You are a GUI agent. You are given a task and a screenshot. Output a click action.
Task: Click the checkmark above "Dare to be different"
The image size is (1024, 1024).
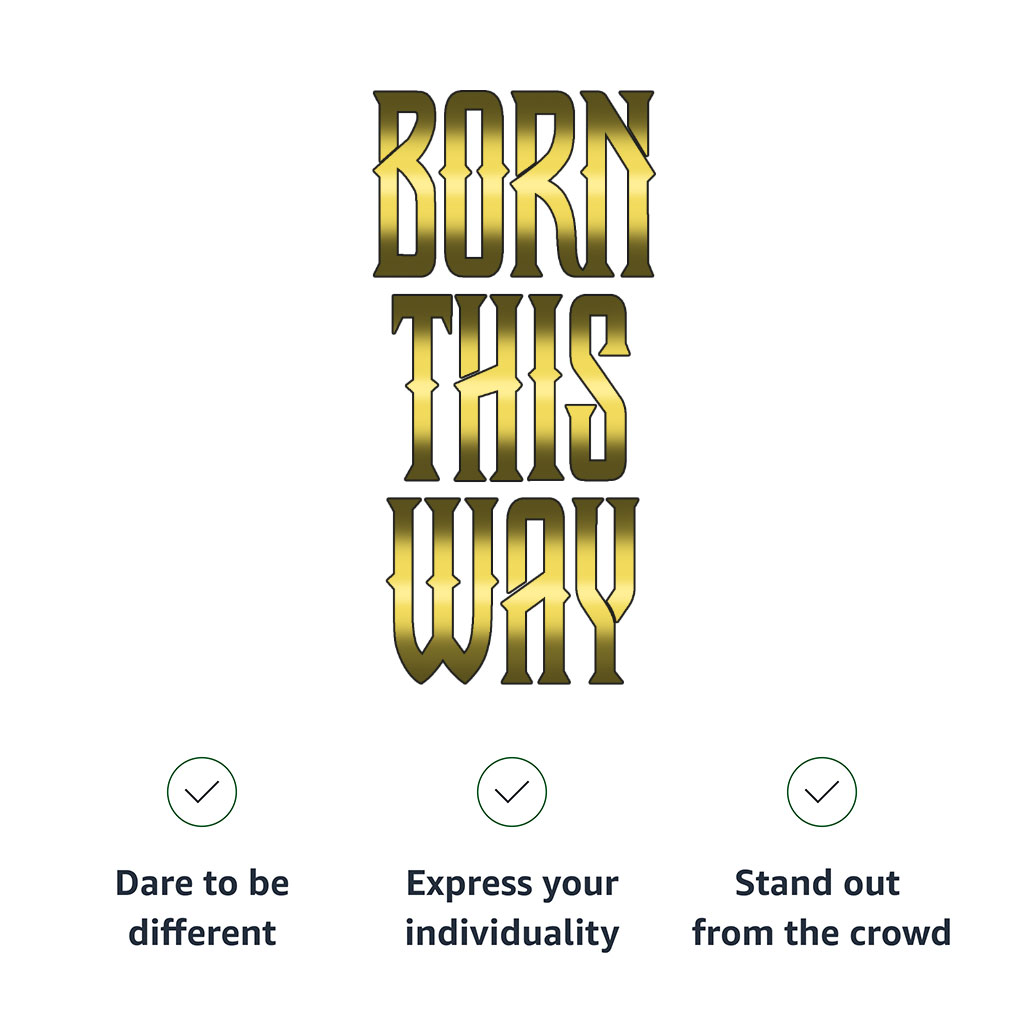tap(202, 792)
